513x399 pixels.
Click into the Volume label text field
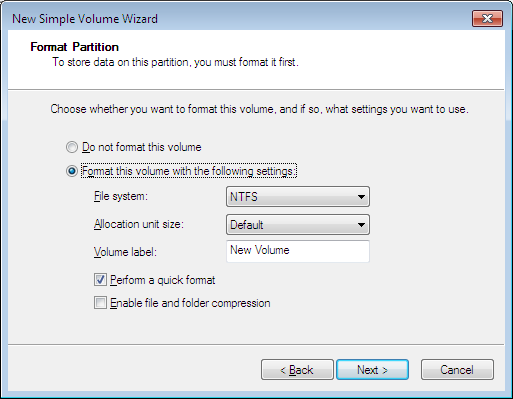(x=298, y=251)
